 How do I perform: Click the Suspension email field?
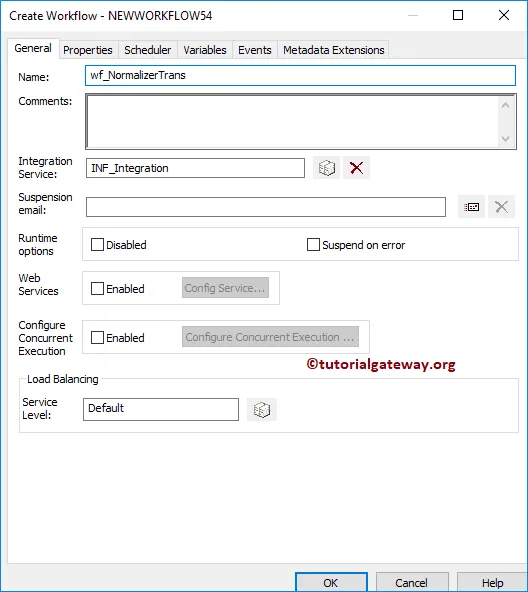click(x=266, y=207)
